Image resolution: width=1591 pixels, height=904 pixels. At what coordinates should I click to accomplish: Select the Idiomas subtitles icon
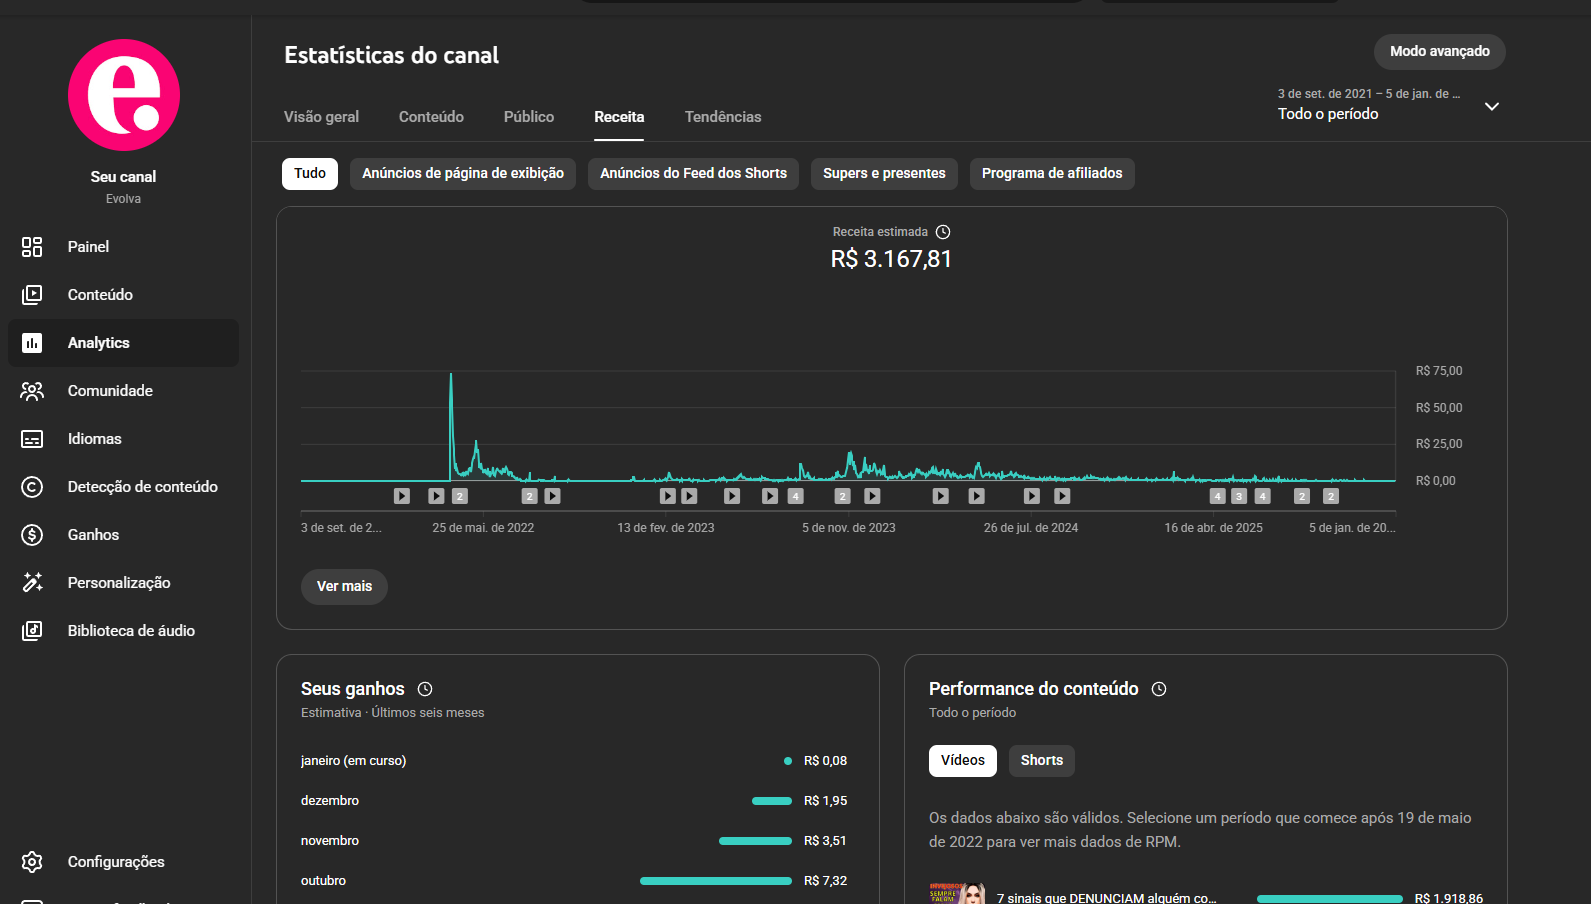pos(32,439)
